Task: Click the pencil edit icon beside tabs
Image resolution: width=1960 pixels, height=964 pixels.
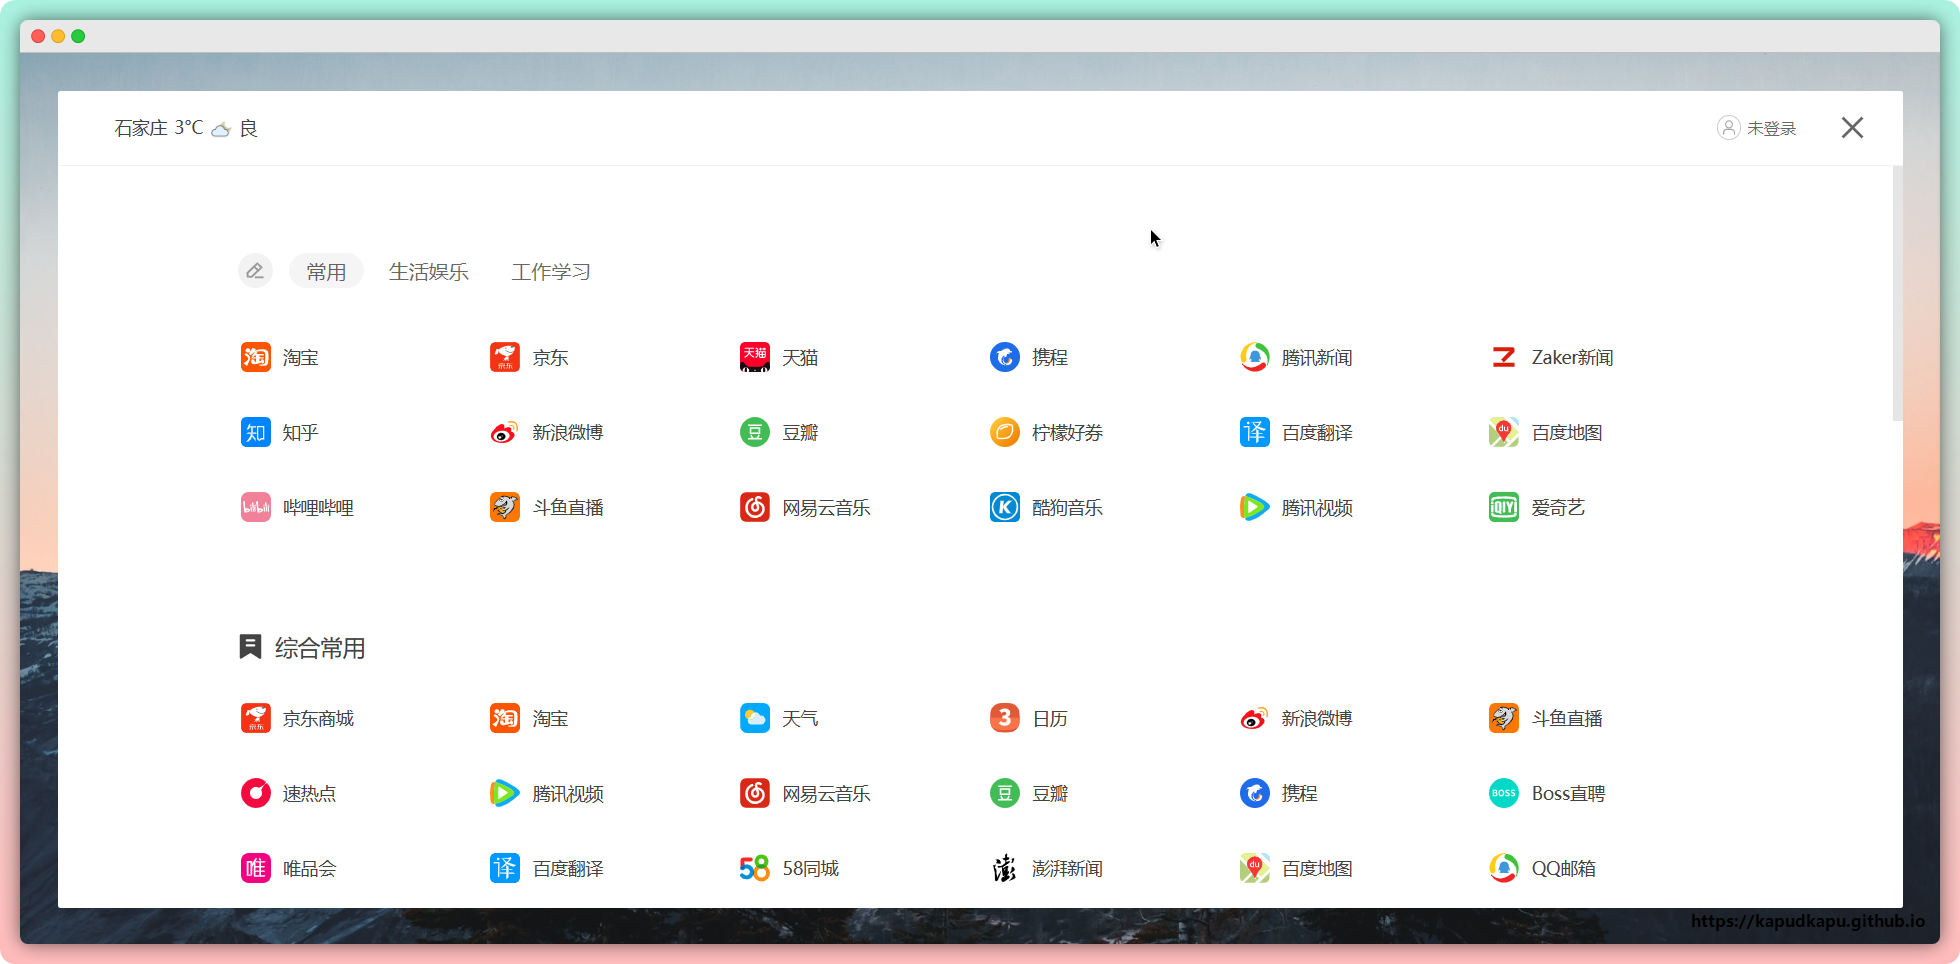Action: point(255,271)
